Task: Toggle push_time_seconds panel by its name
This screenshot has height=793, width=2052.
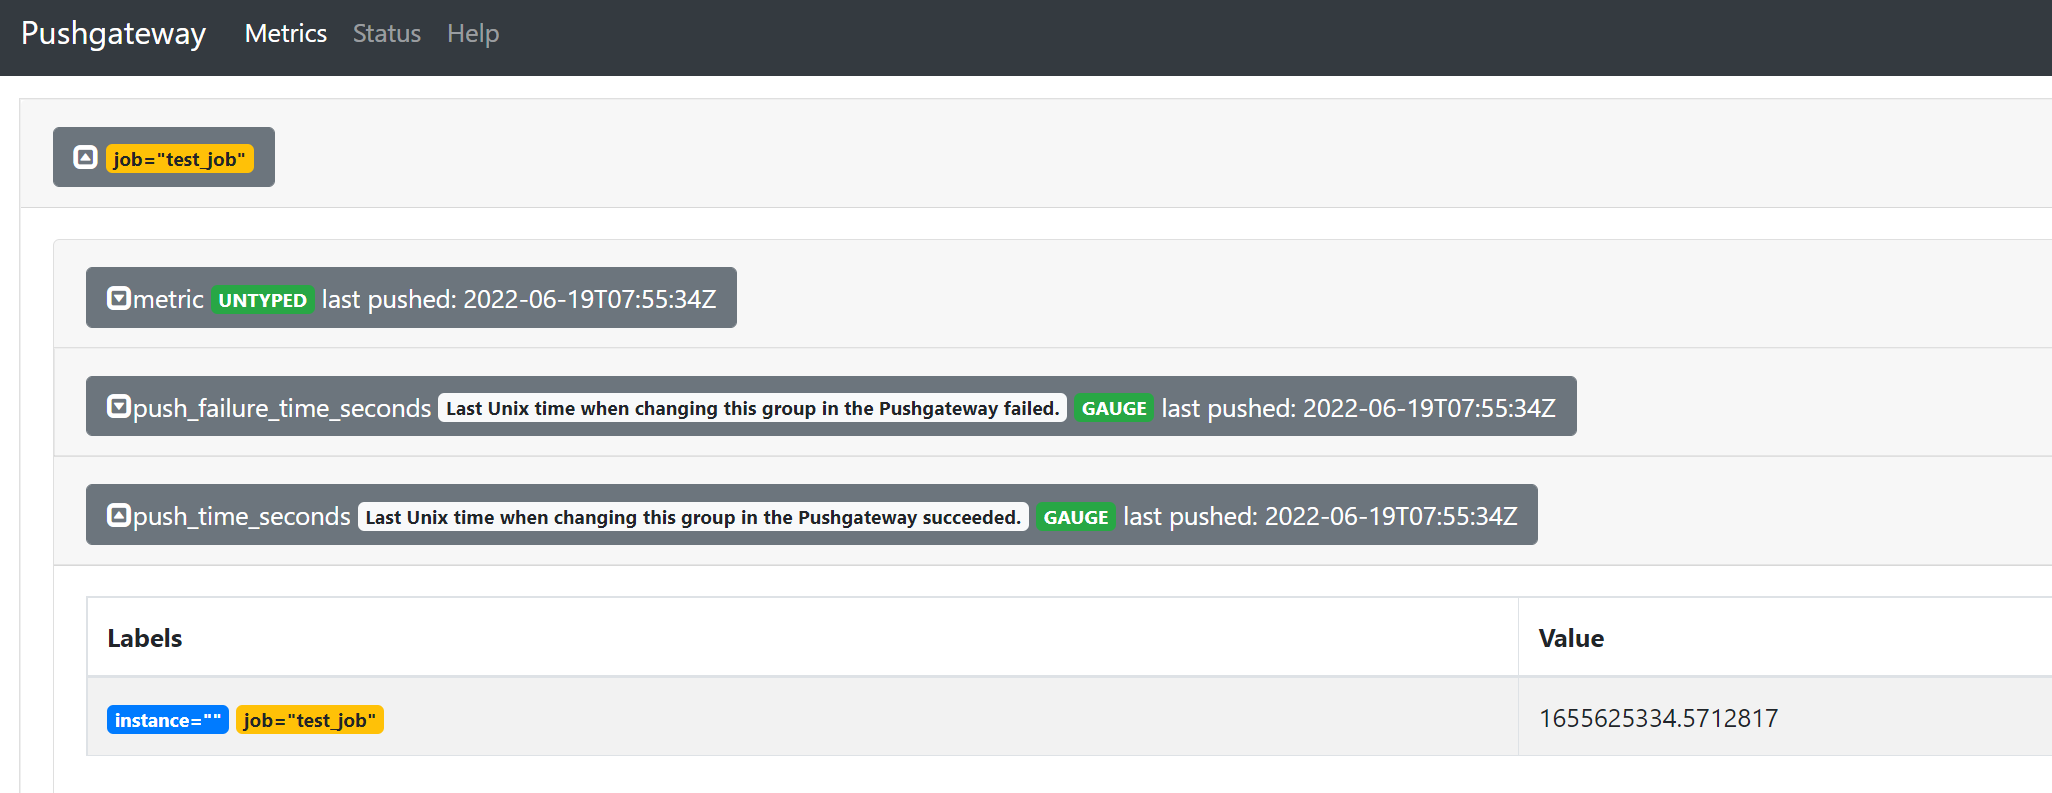Action: point(241,516)
